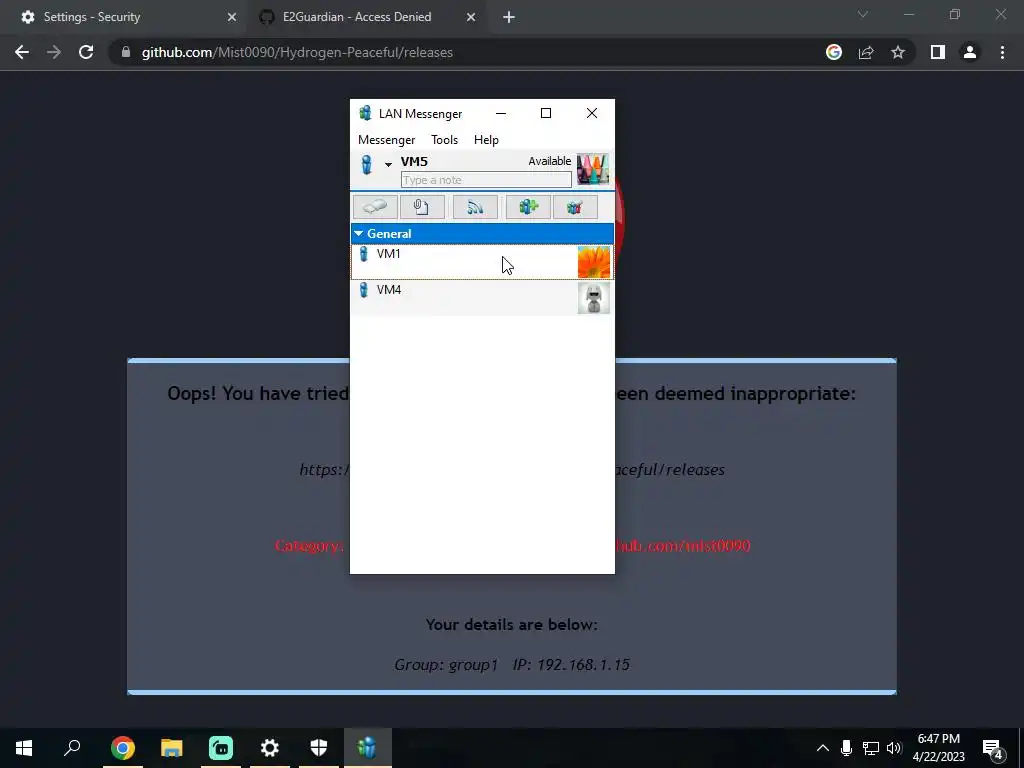The image size is (1024, 768).
Task: Click the Send file paperclip button
Action: pos(422,207)
